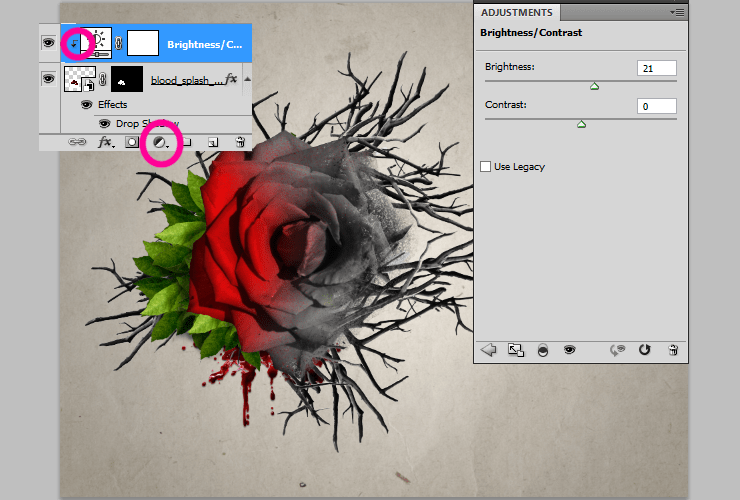This screenshot has width=740, height=500.
Task: Click the Create New Group folder icon
Action: [187, 142]
